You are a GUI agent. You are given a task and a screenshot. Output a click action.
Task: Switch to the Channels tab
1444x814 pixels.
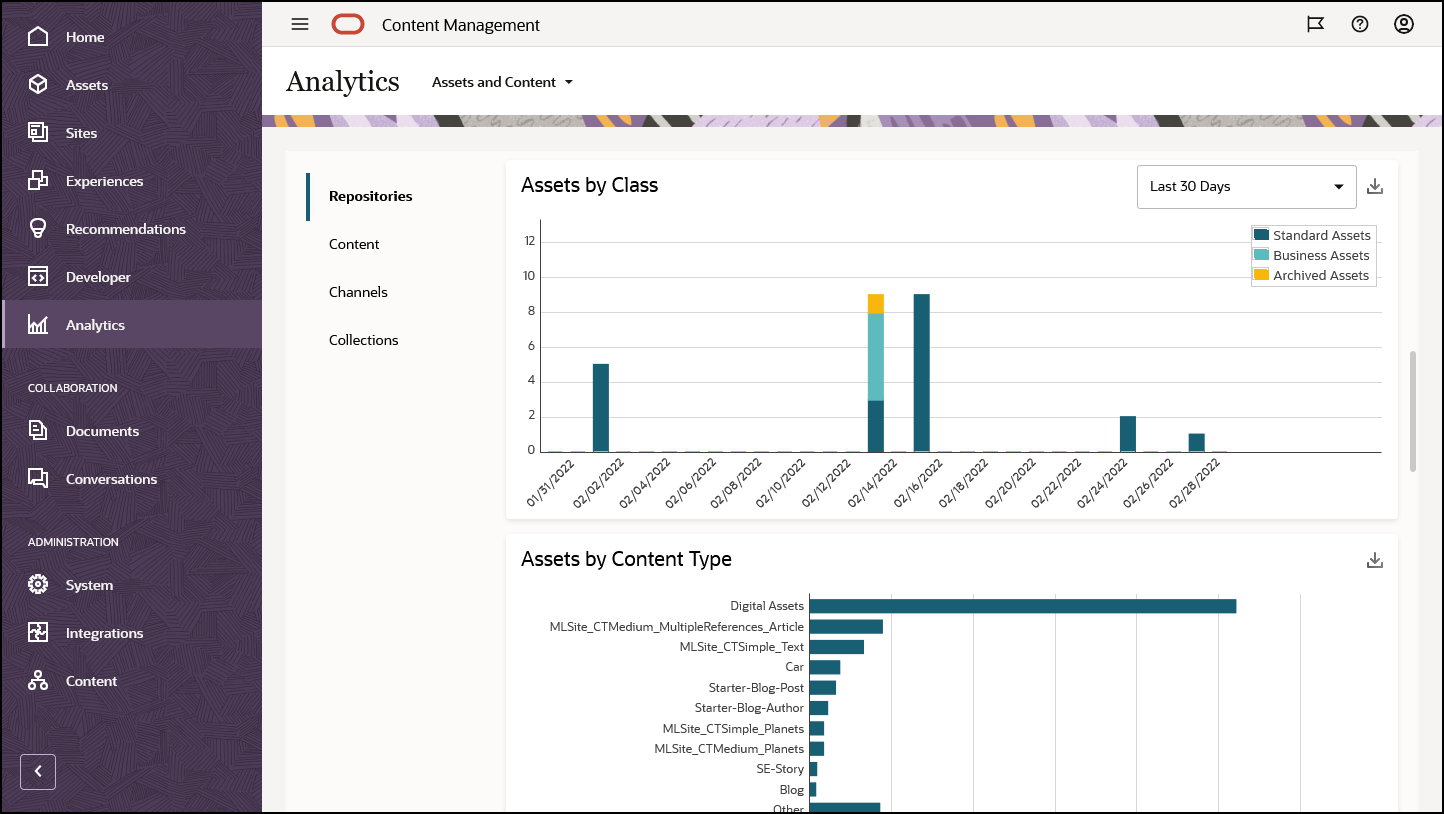[x=358, y=292]
